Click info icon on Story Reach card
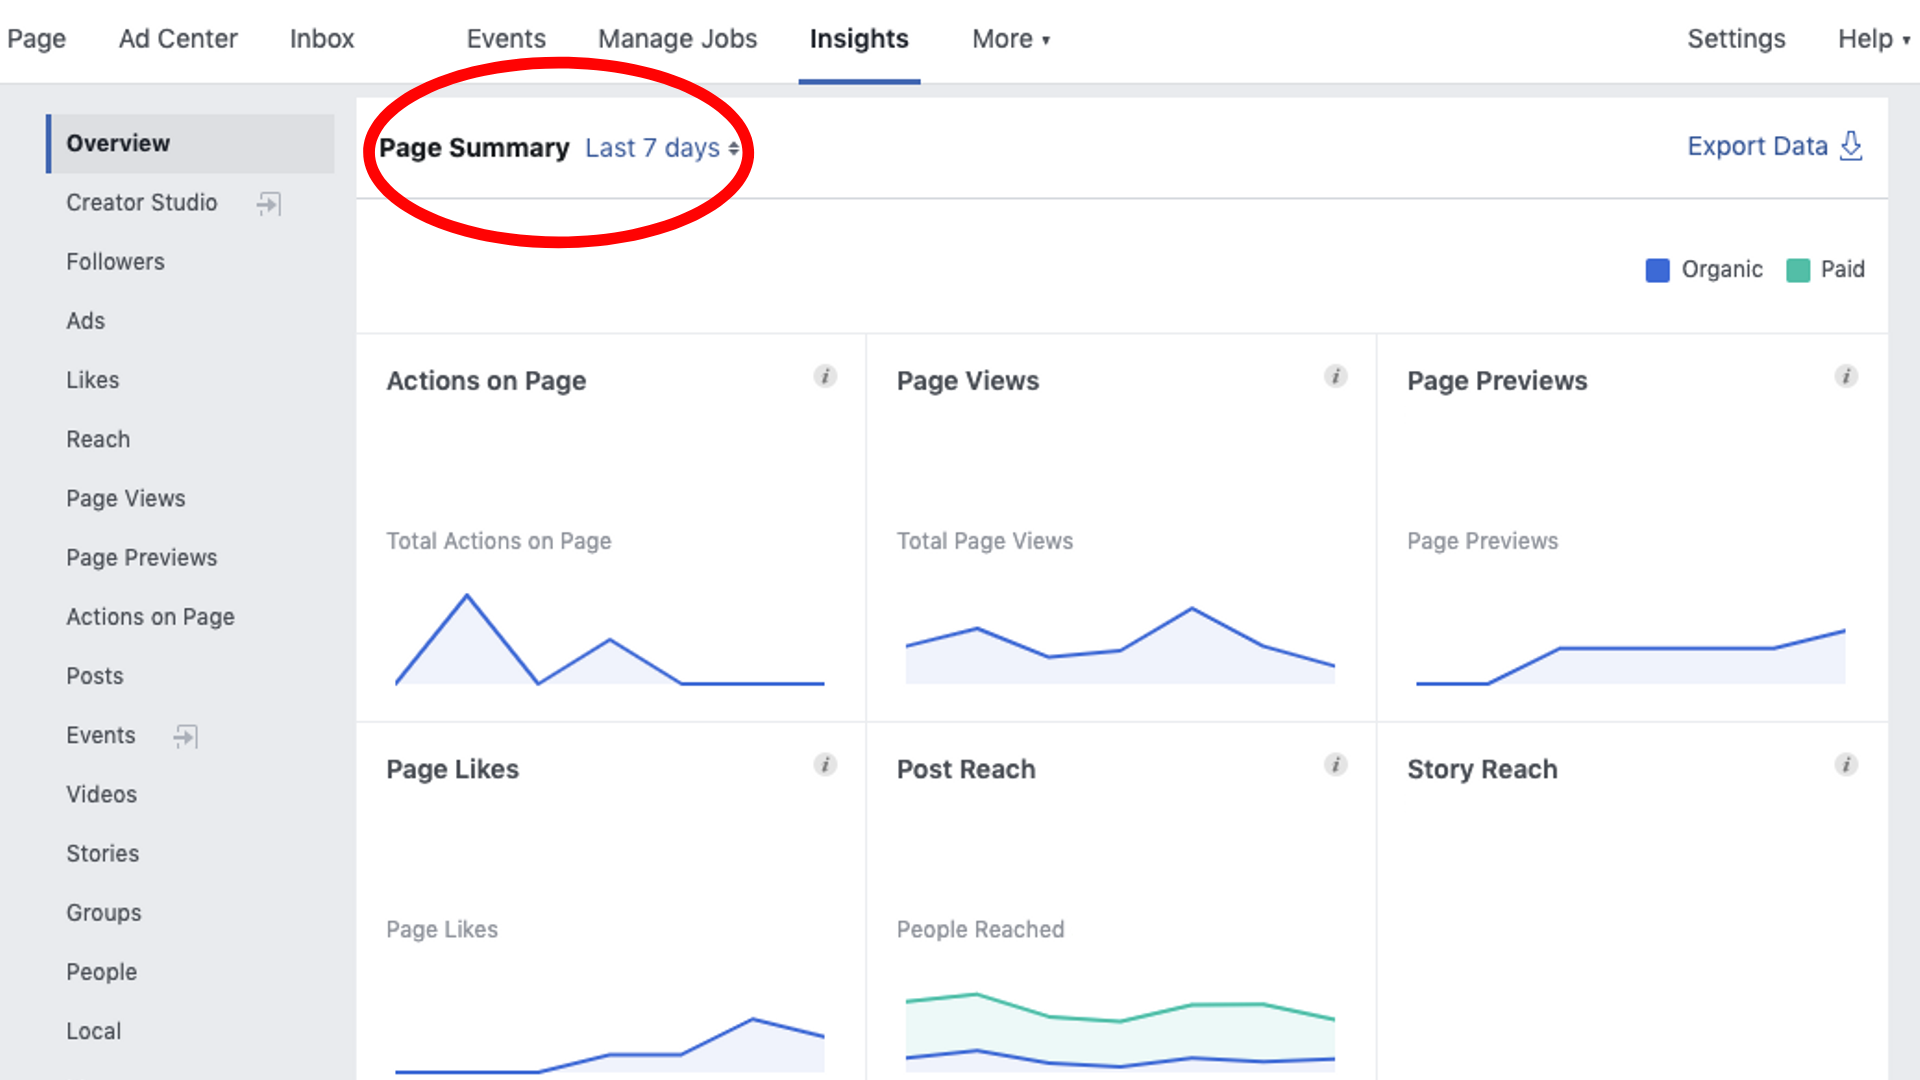1920x1080 pixels. 1846,765
